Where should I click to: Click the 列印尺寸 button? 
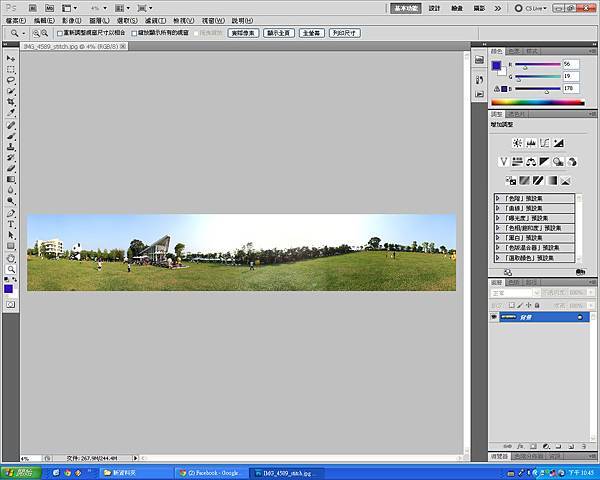345,33
